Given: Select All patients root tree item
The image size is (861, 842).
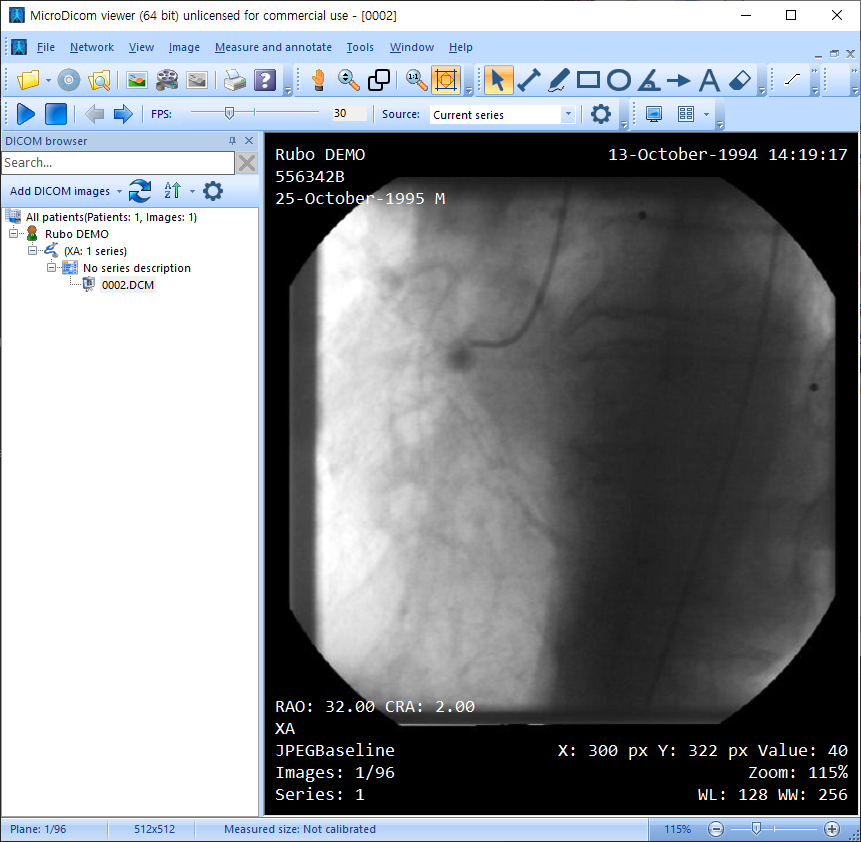Looking at the screenshot, I should coord(111,217).
